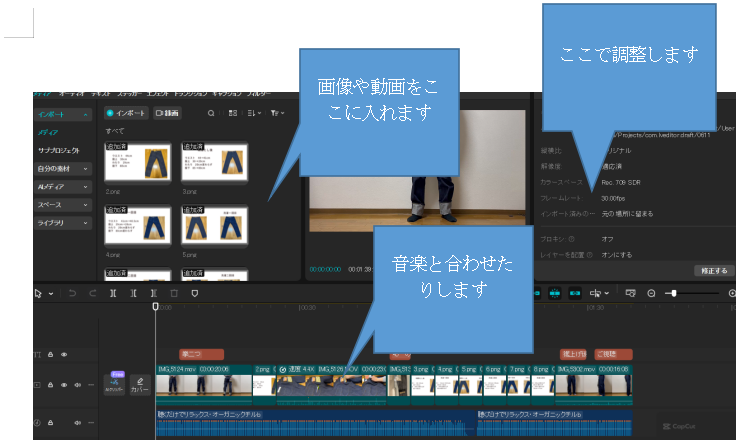Select the speed 4.4X clip on timeline
The image size is (736, 440).
(x=331, y=385)
